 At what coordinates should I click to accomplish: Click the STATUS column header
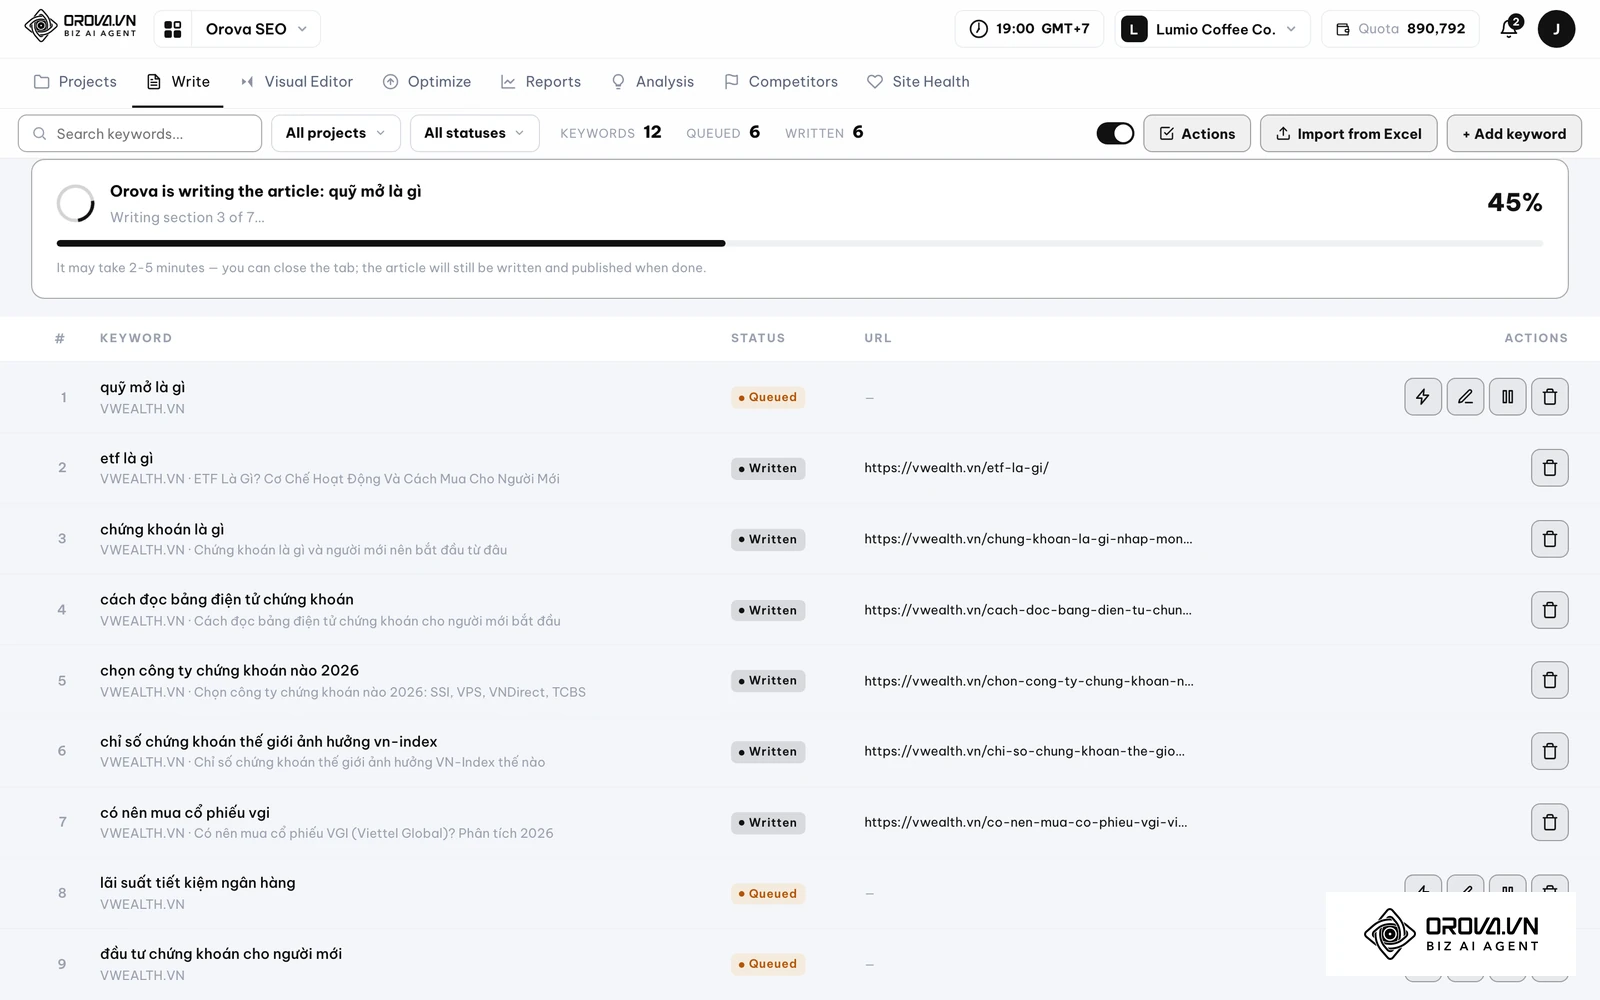pos(758,338)
